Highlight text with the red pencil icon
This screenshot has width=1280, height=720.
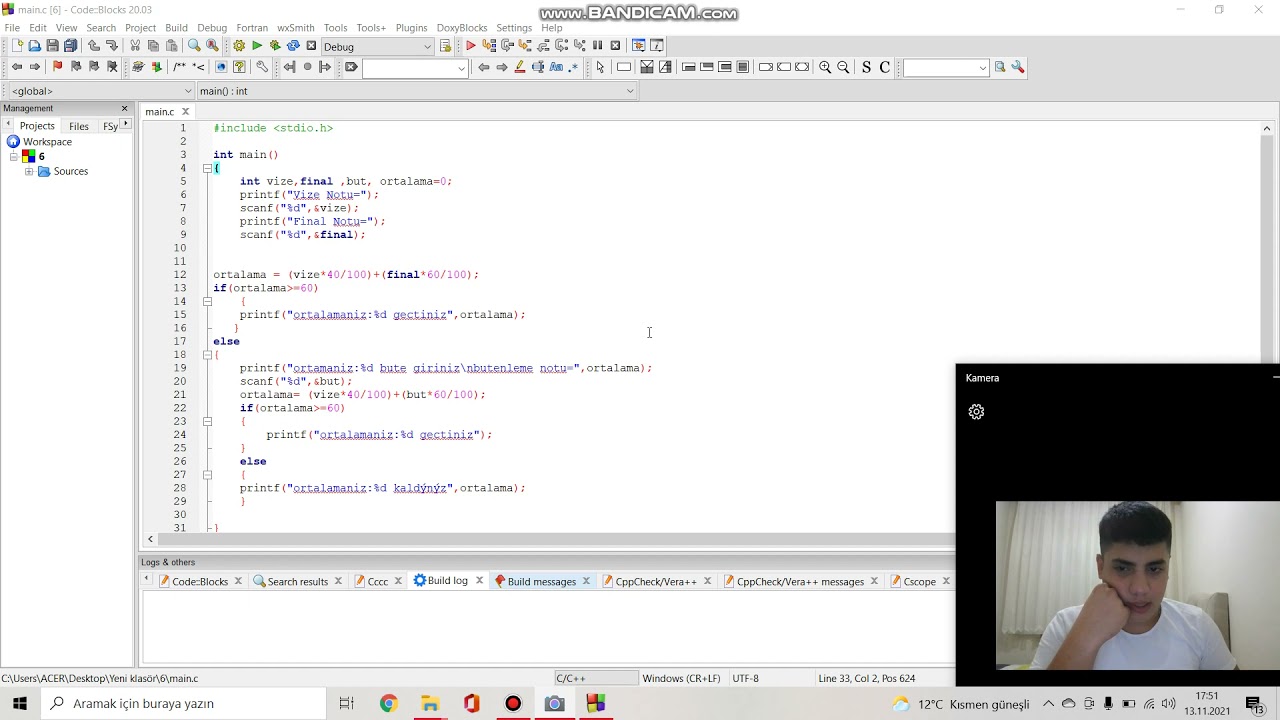pyautogui.click(x=520, y=67)
